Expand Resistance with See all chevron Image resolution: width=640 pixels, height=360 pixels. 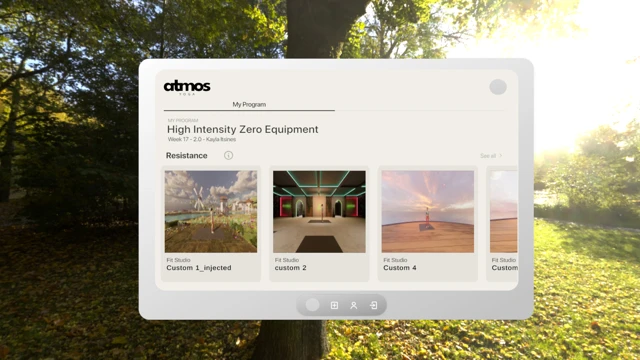pos(491,156)
